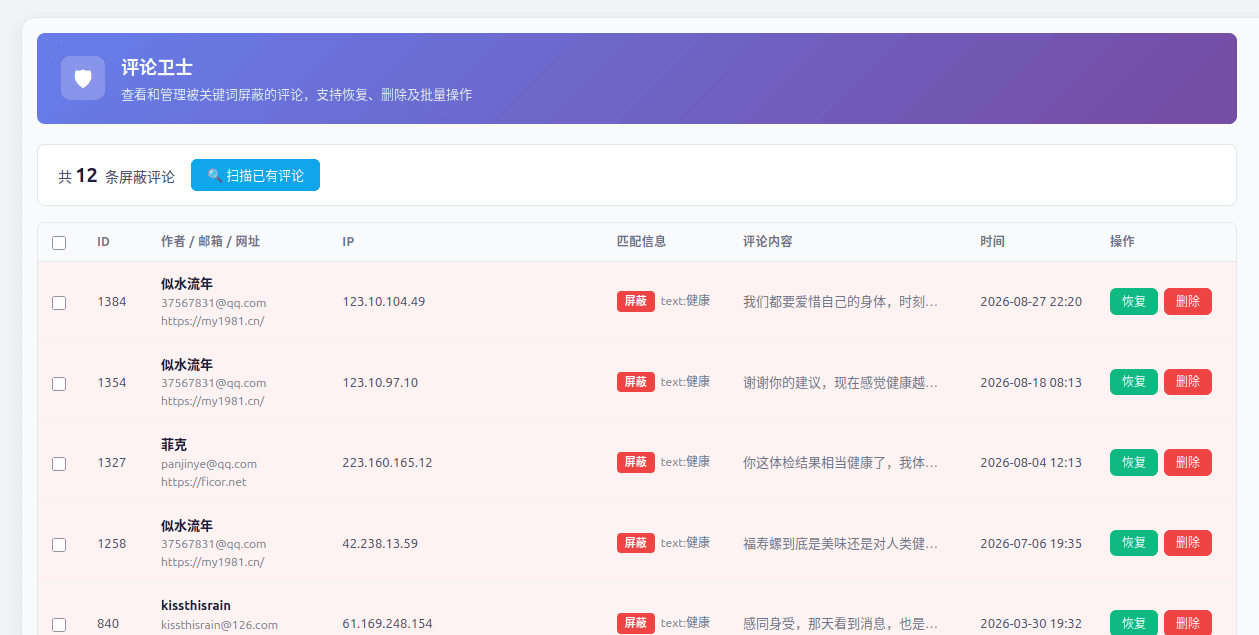Restore comment 1354 with 恢复 button
Screen dimensions: 1259x635
point(1134,382)
